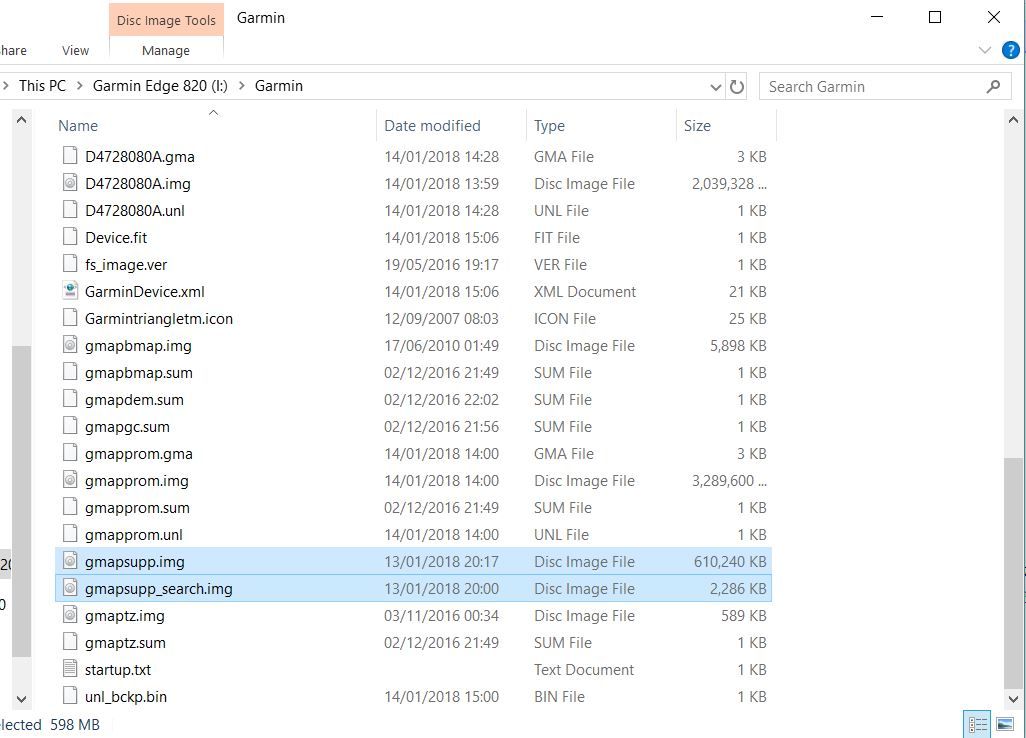Click the navigation pane scroll up arrow

(x=21, y=120)
